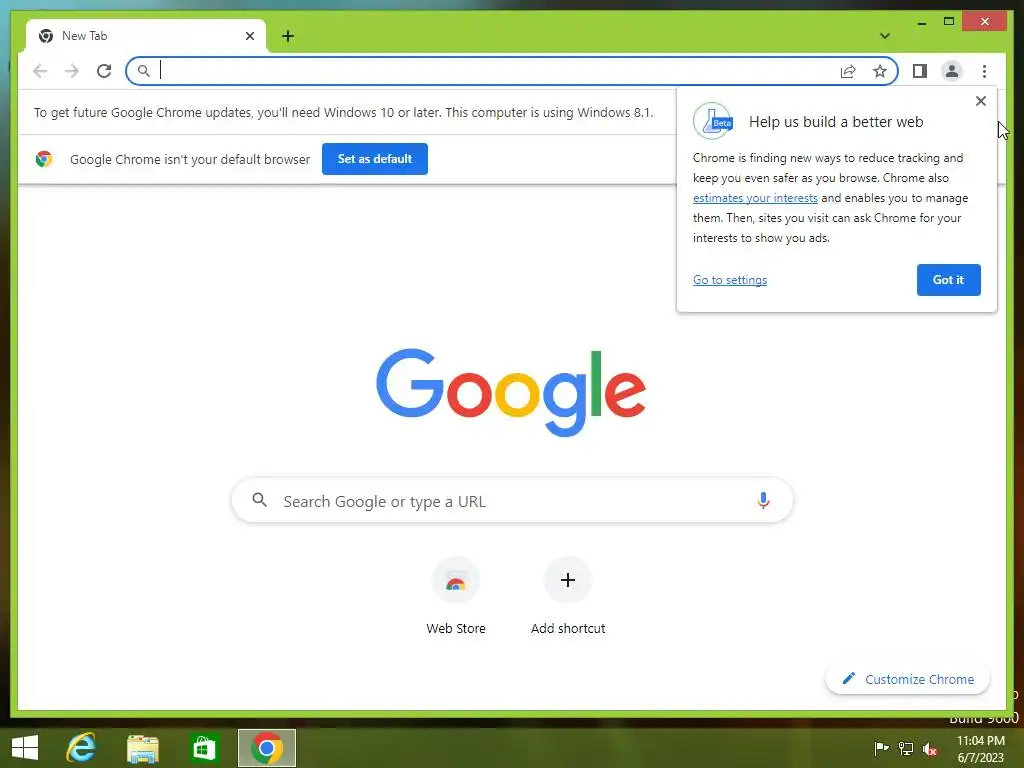Share this page from the address bar
Viewport: 1024px width, 768px height.
pos(848,71)
